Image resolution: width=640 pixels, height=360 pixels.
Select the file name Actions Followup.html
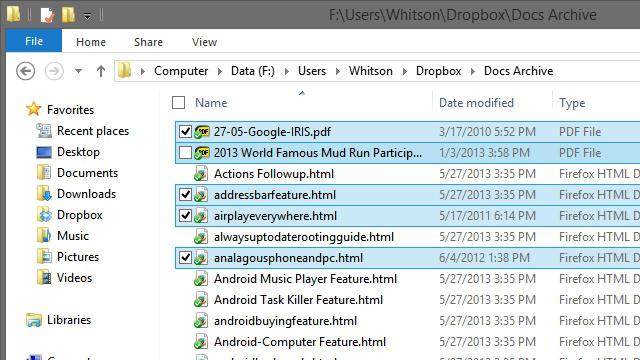274,174
